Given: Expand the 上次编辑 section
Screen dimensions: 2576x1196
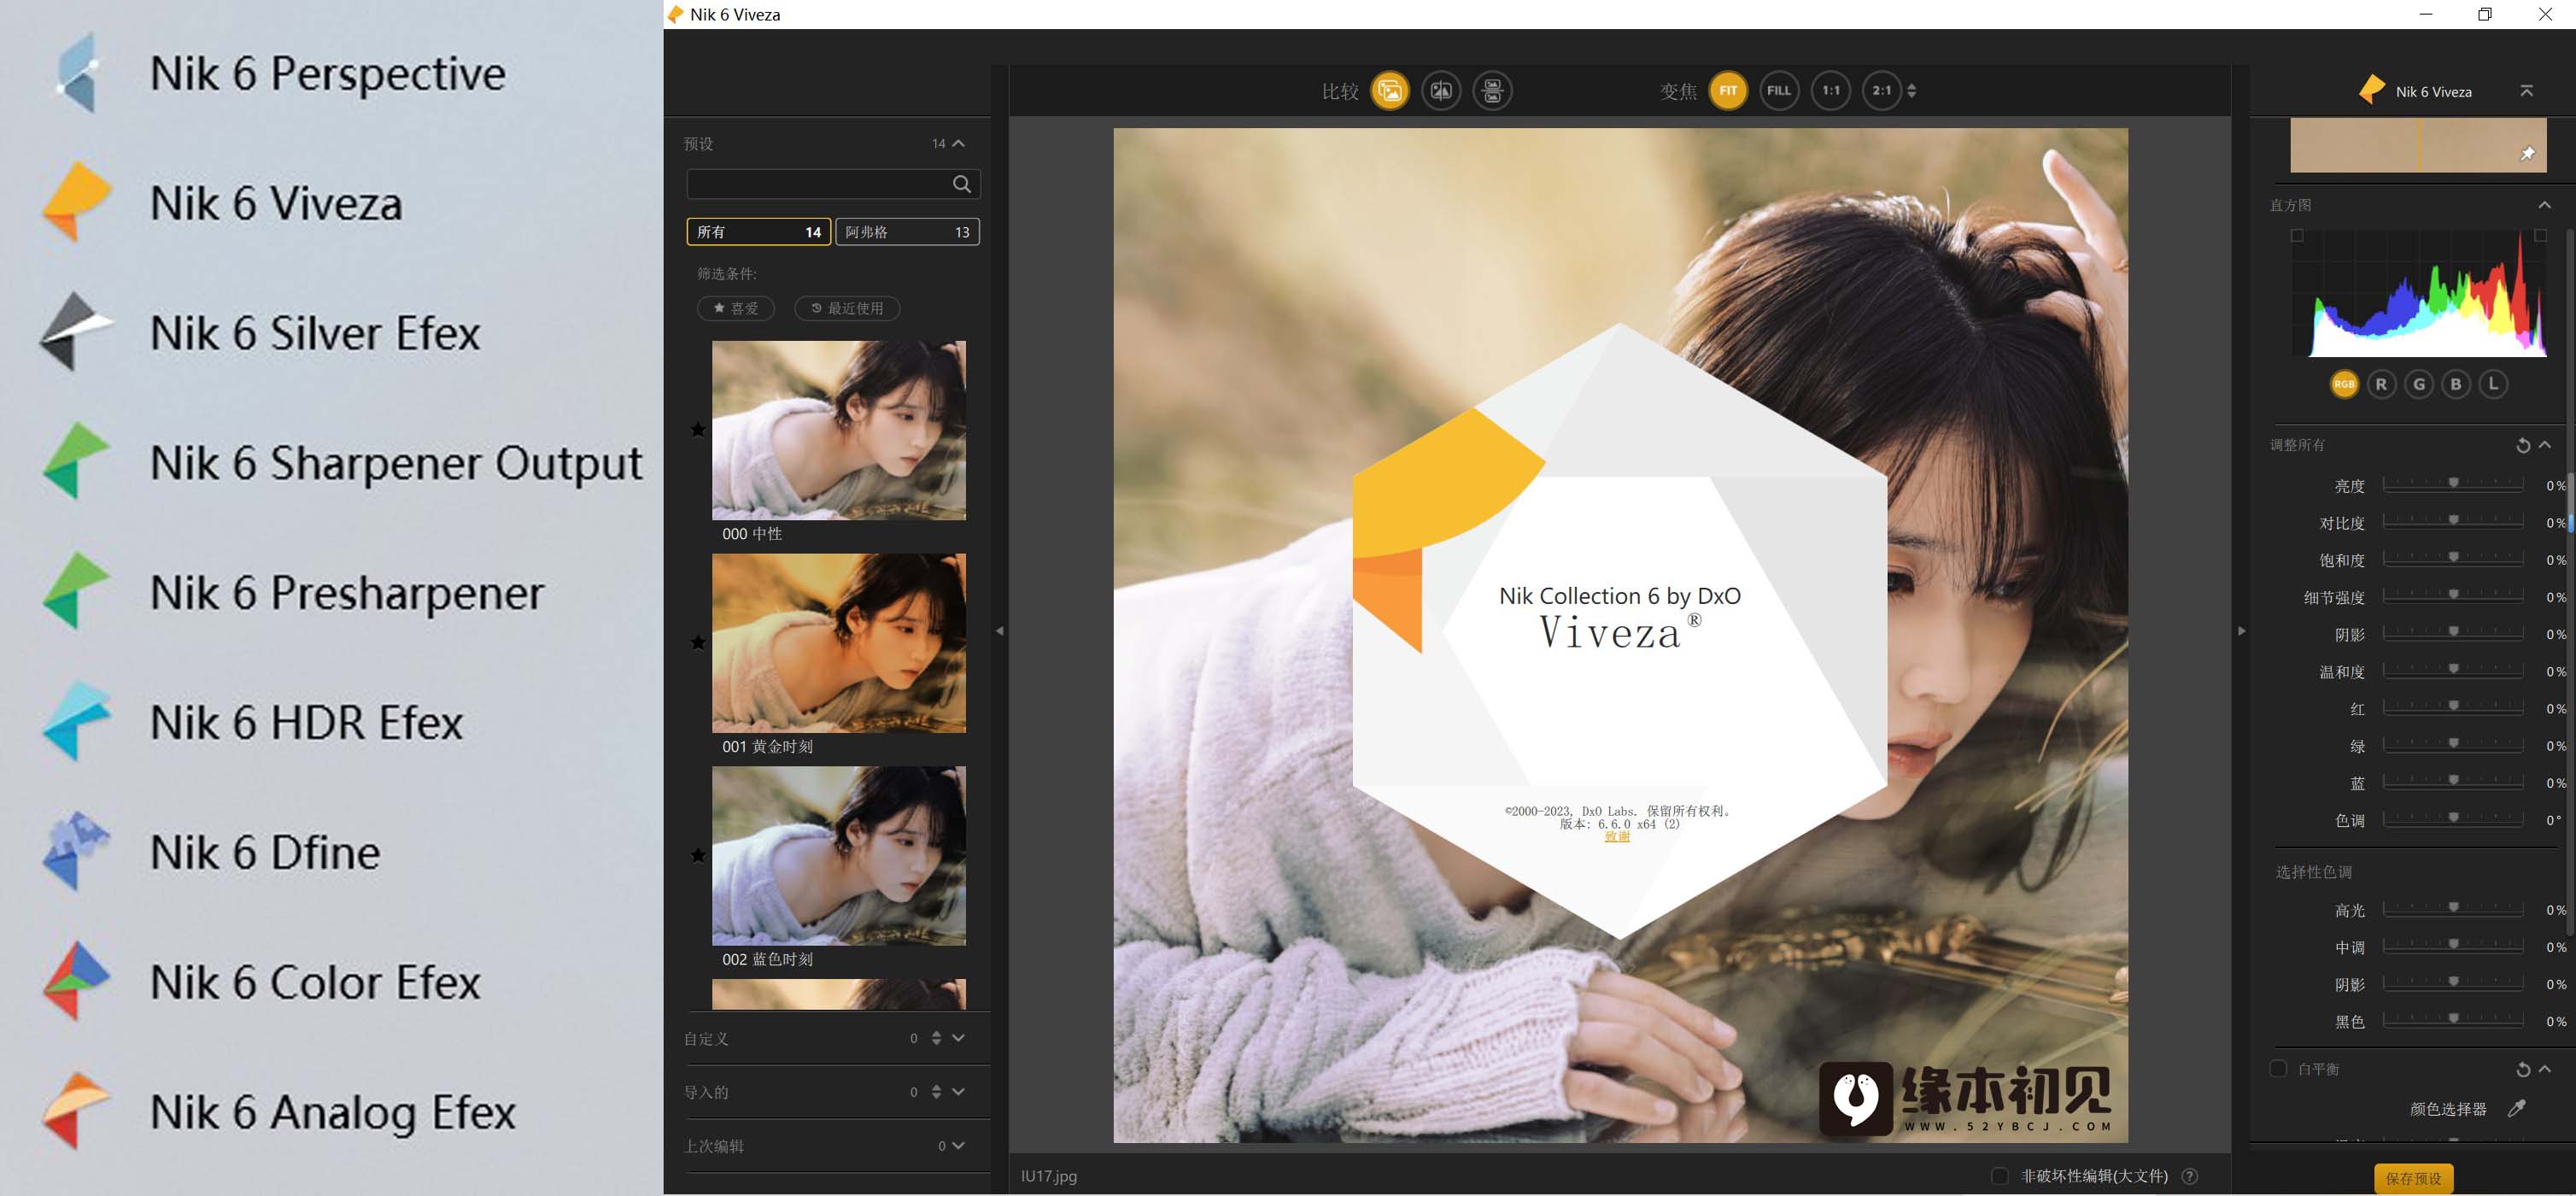Looking at the screenshot, I should coord(958,1146).
